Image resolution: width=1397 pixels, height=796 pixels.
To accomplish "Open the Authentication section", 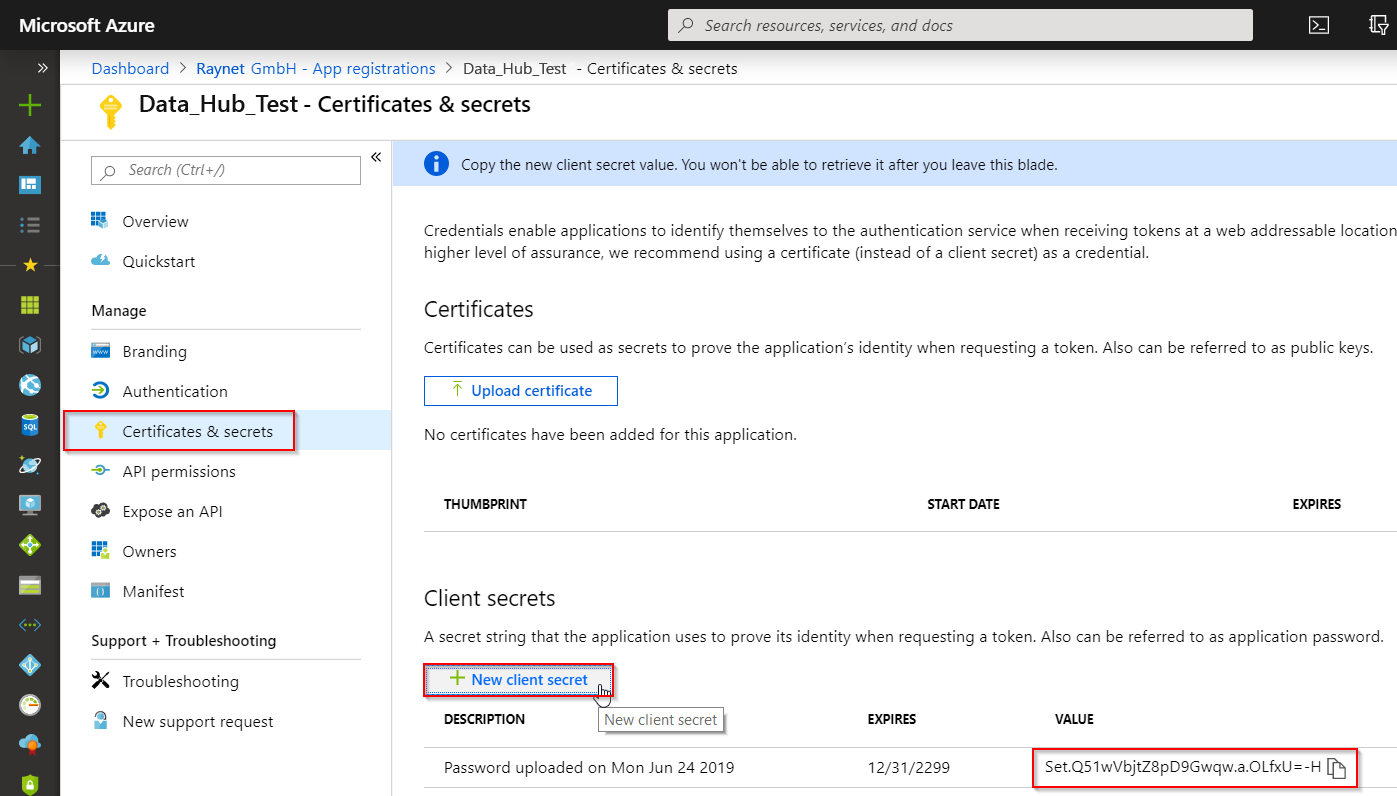I will 177,391.
